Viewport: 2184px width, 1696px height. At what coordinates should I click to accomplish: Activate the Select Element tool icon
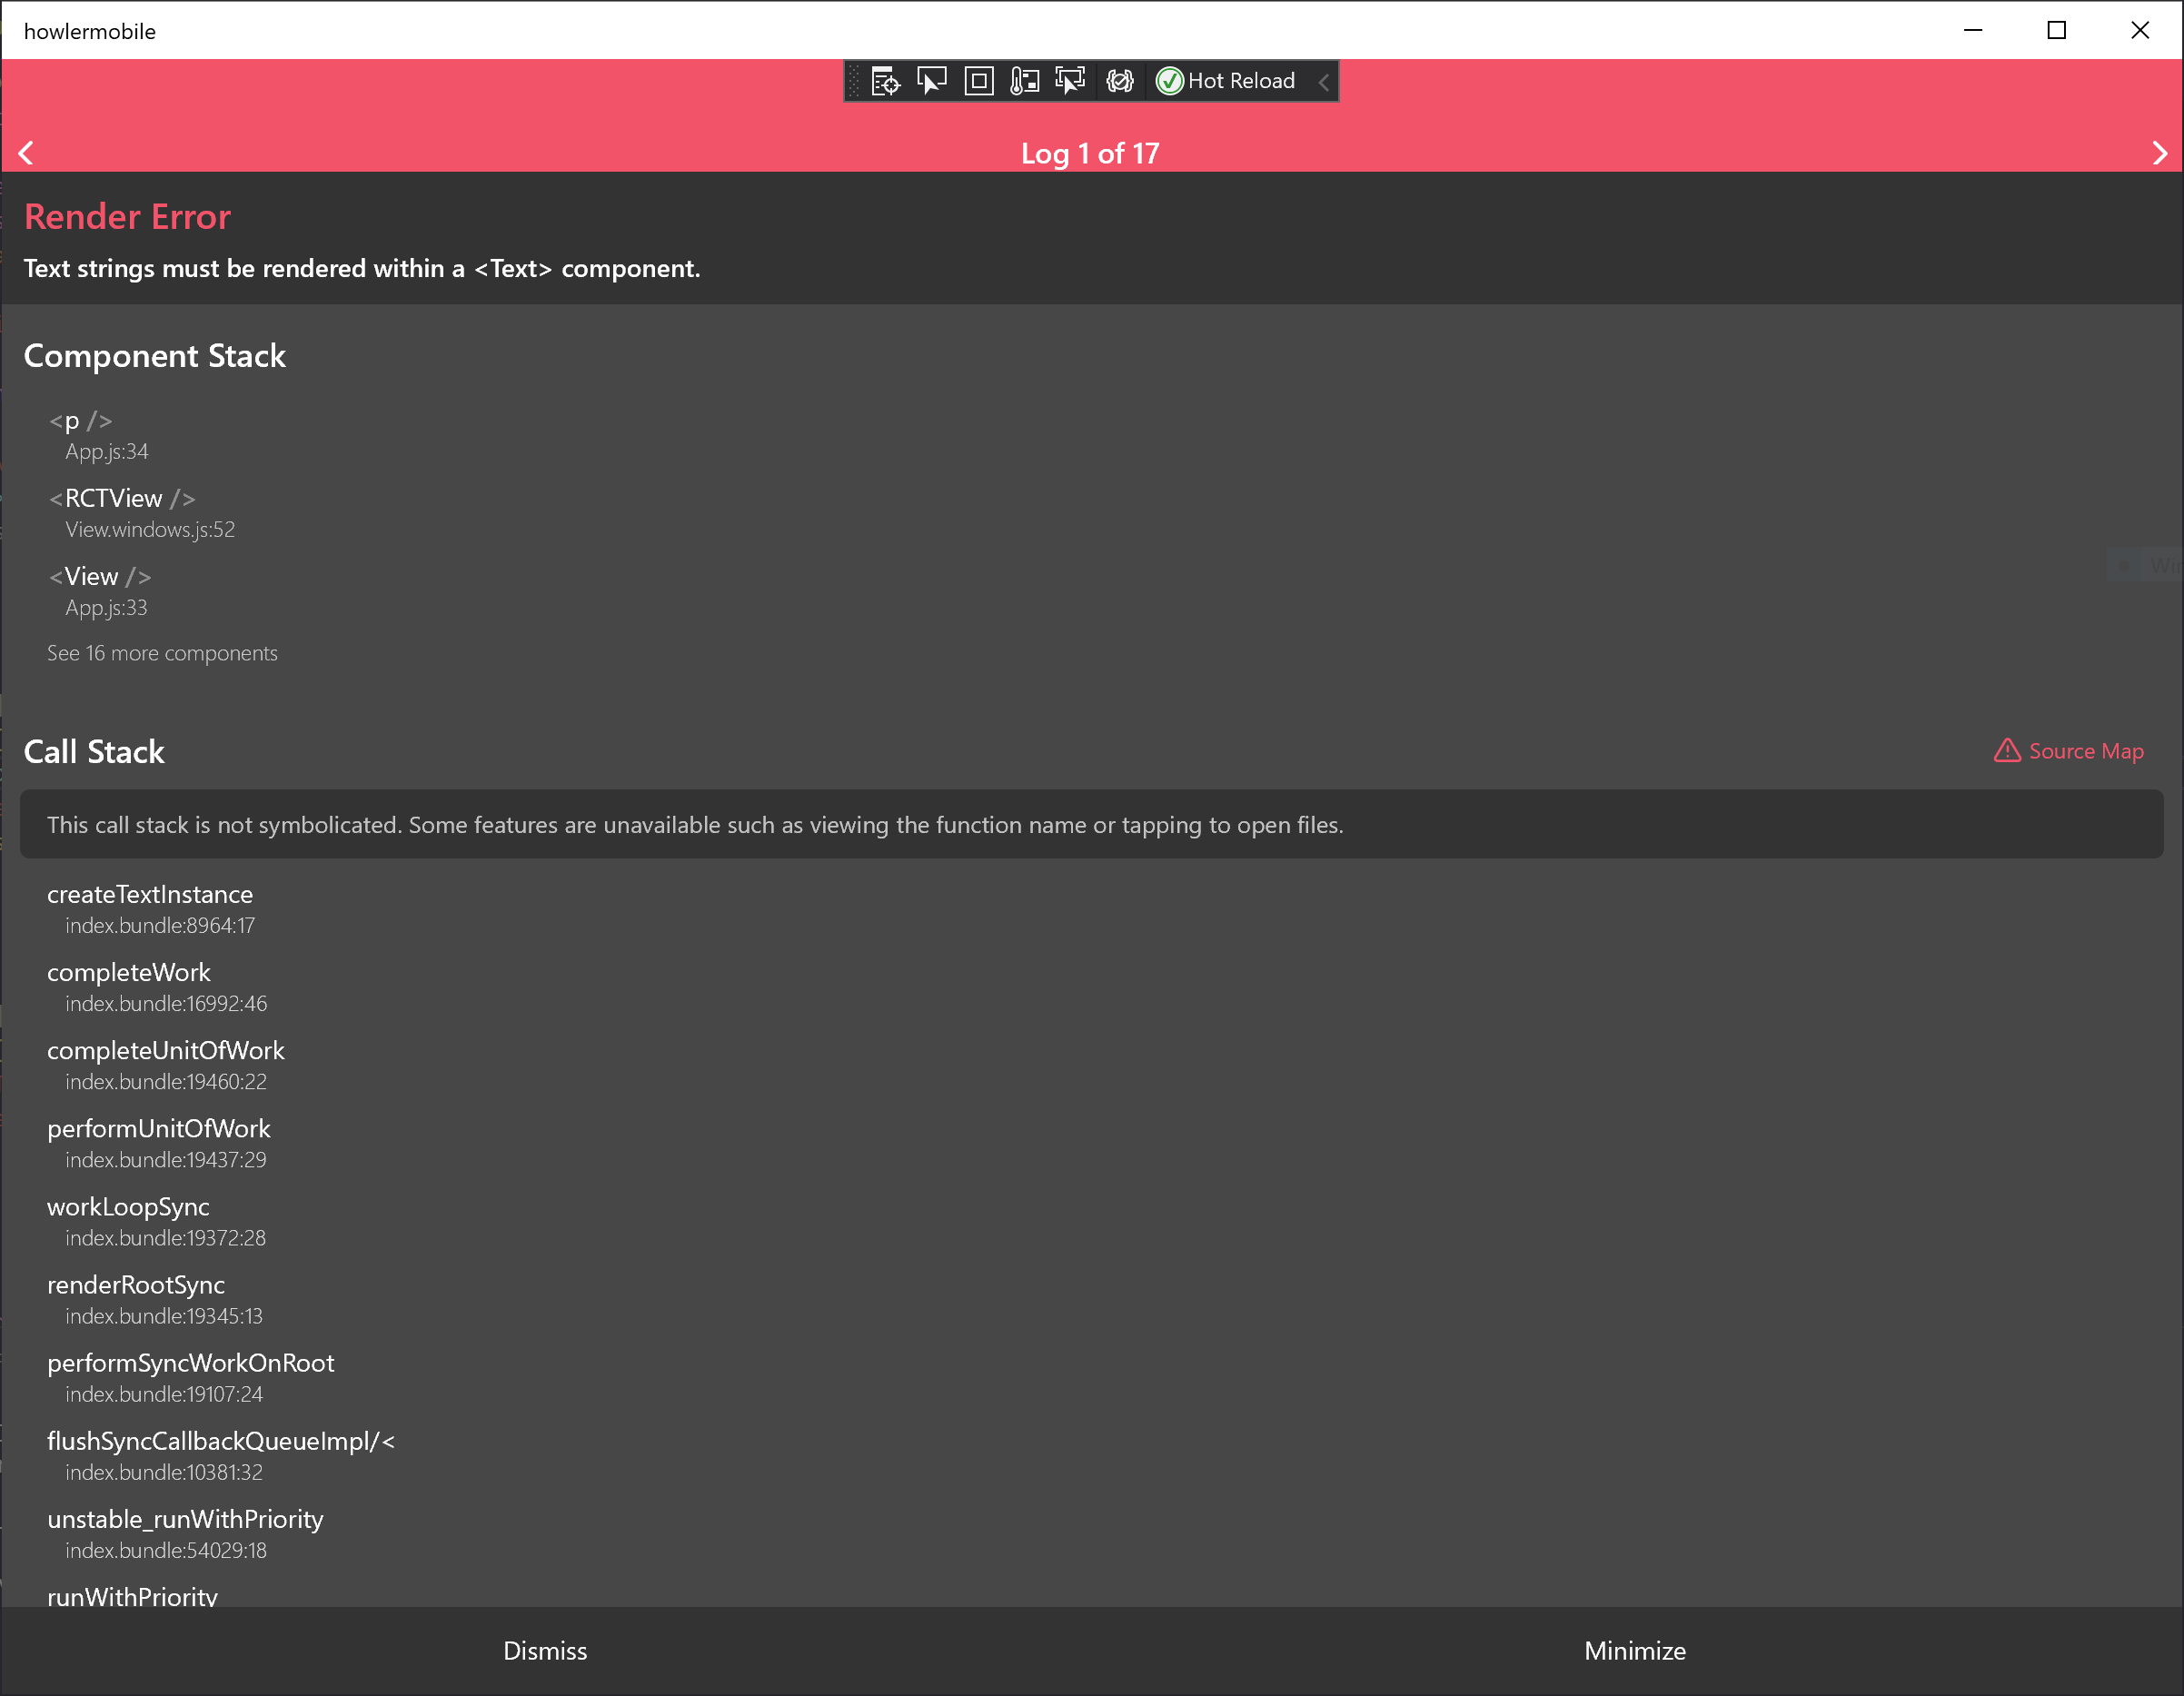tap(932, 81)
